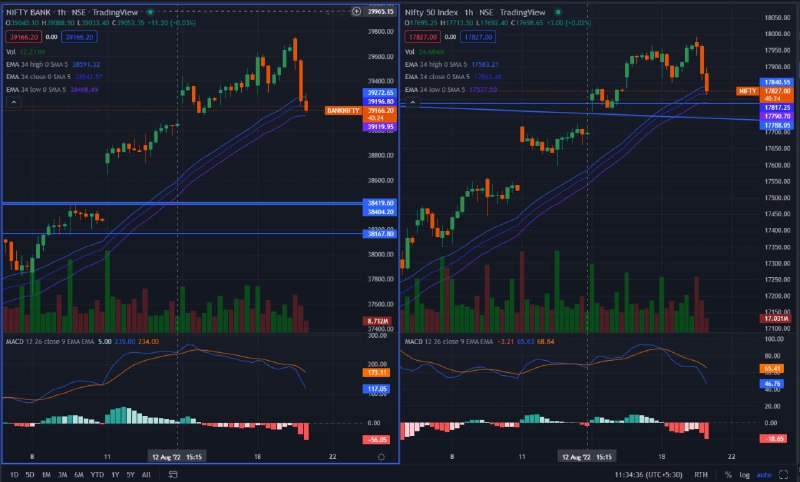Click 39272.65 blue price label
The width and height of the screenshot is (800, 482).
click(x=380, y=93)
